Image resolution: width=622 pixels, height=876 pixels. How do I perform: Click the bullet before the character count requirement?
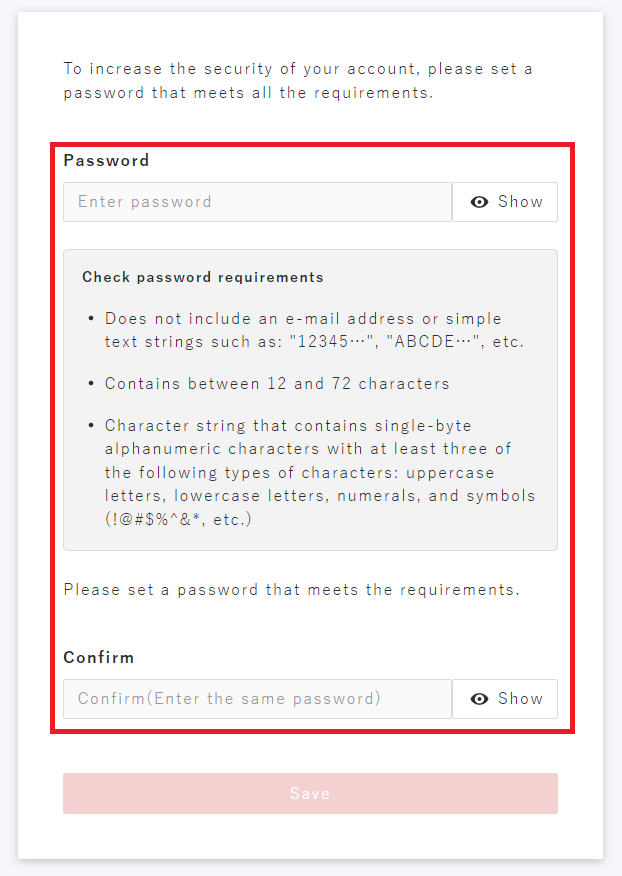91,384
